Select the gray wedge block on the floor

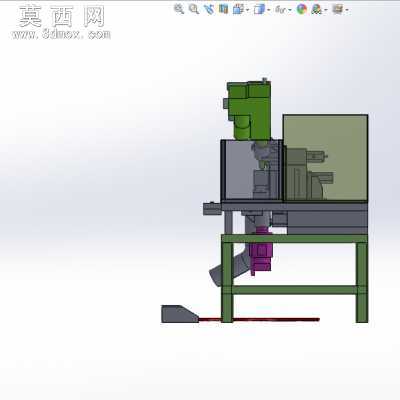[x=177, y=315]
